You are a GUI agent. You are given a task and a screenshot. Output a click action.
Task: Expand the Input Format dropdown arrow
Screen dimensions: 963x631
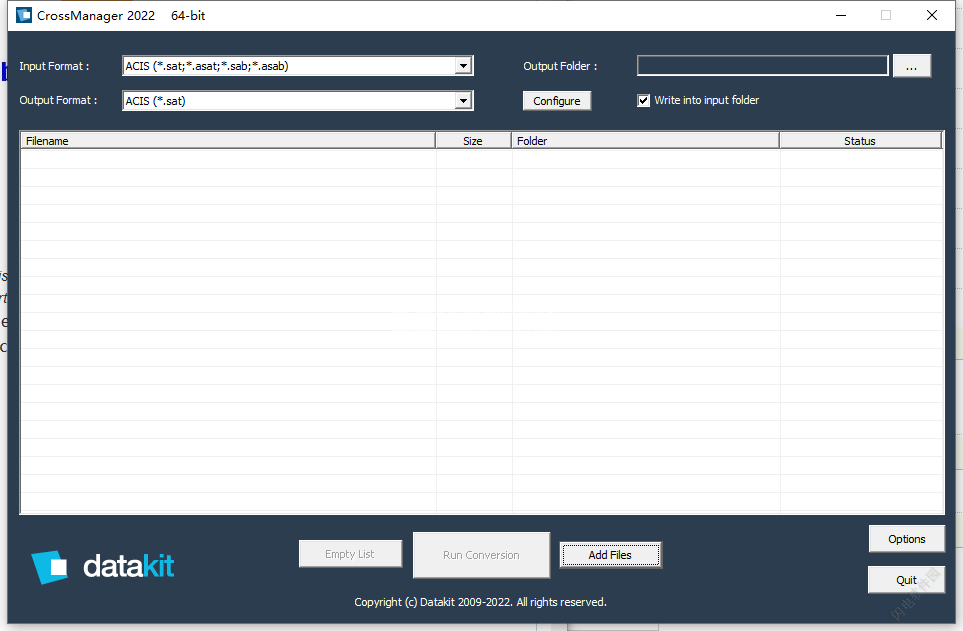tap(464, 66)
